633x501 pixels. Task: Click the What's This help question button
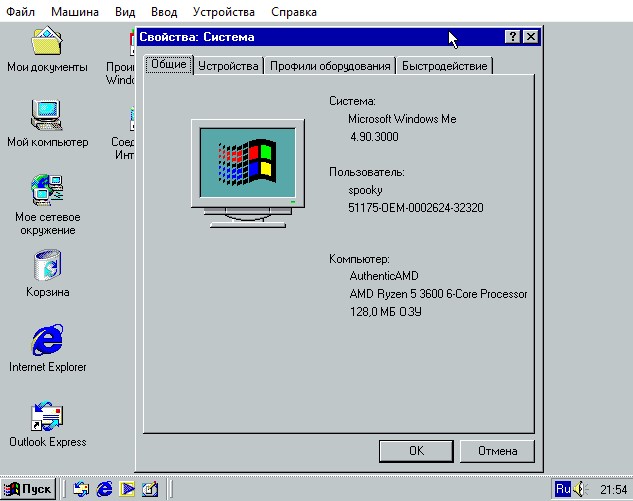(x=512, y=37)
